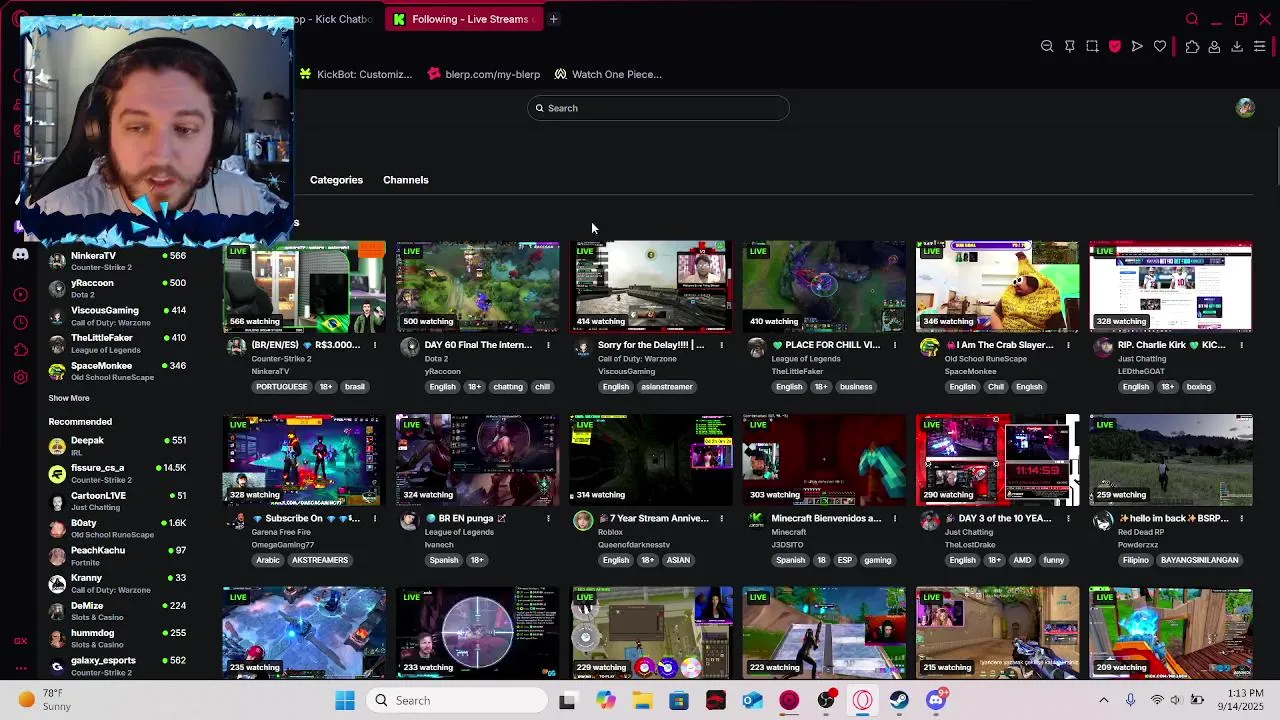Open options menu for RIP. Charlie Kirk stream

1241,345
